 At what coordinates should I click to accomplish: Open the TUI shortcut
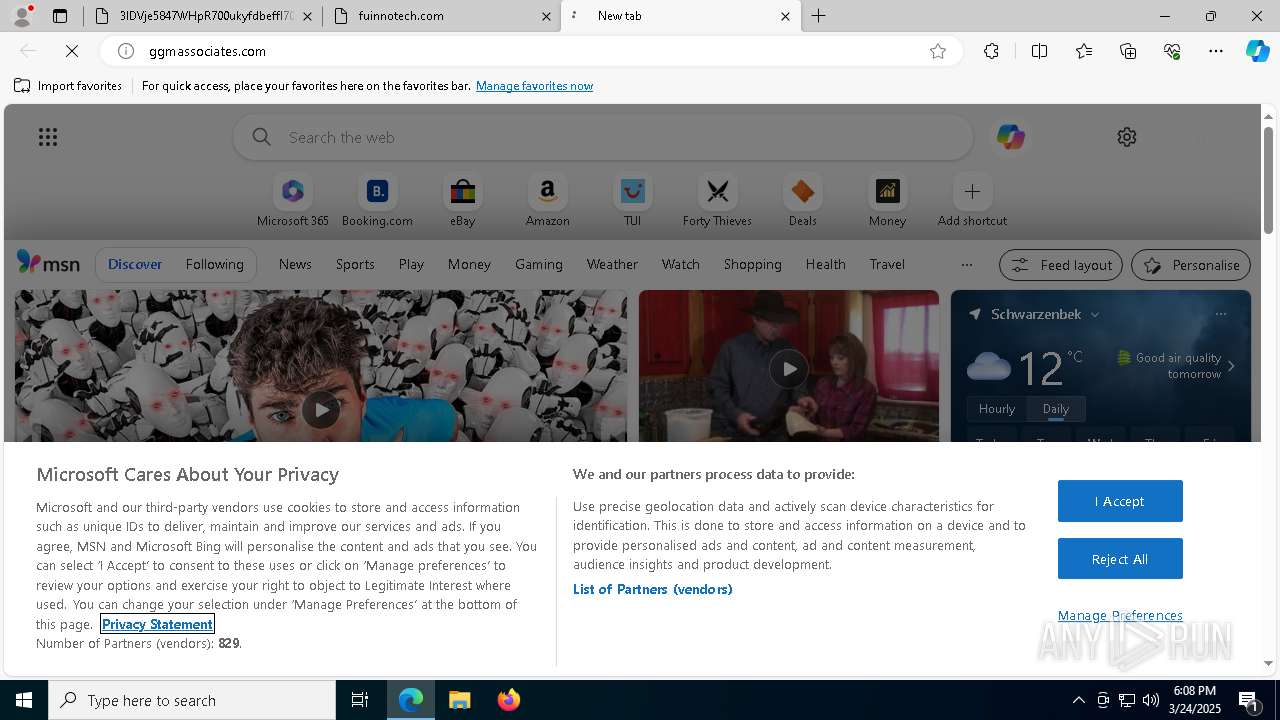(x=632, y=201)
